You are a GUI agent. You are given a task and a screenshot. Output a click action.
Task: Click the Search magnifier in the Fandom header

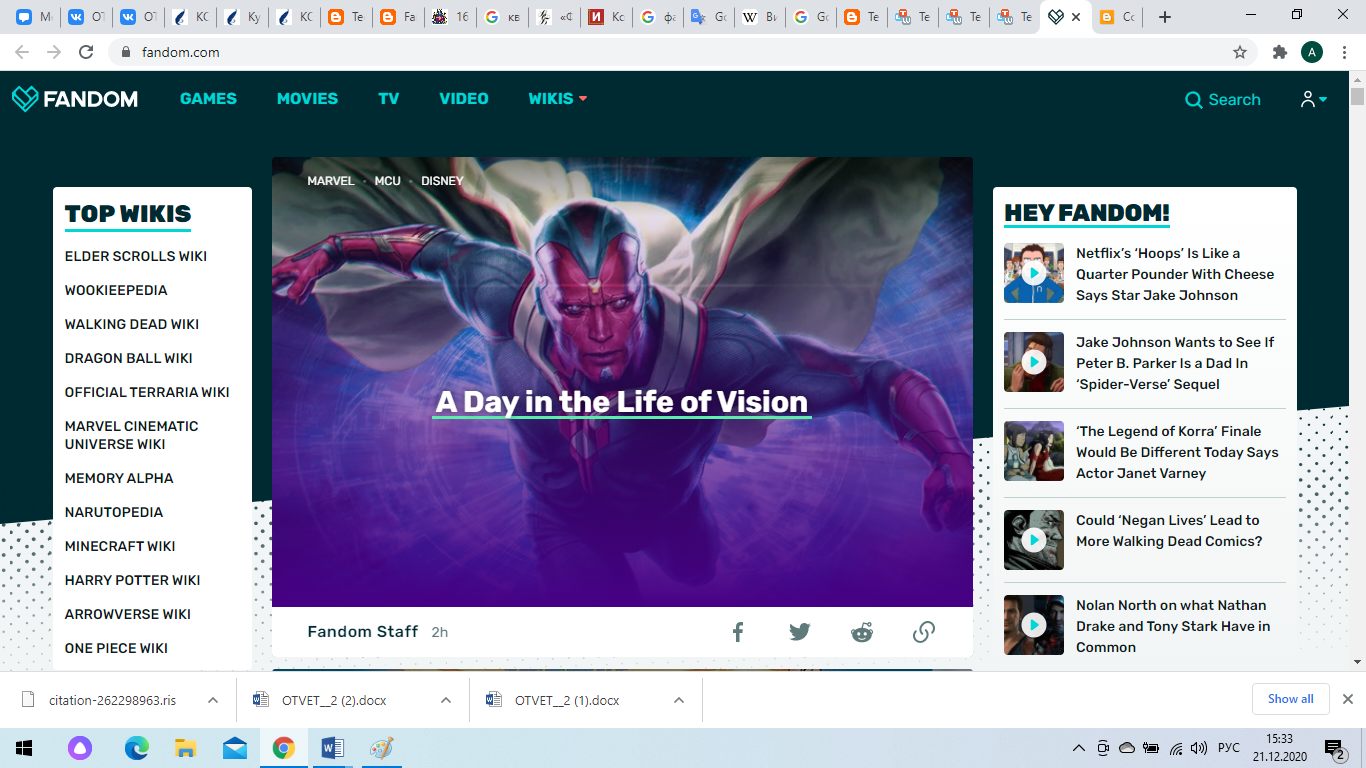[x=1193, y=100]
